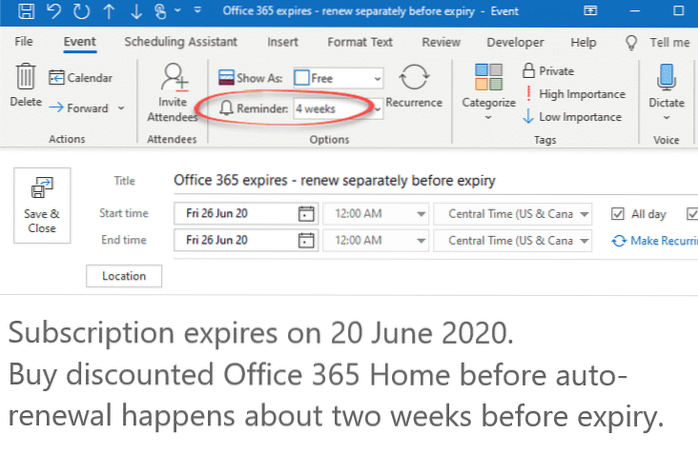The width and height of the screenshot is (698, 453).
Task: Switch to the Scheduling Assistant tab
Action: pos(181,42)
